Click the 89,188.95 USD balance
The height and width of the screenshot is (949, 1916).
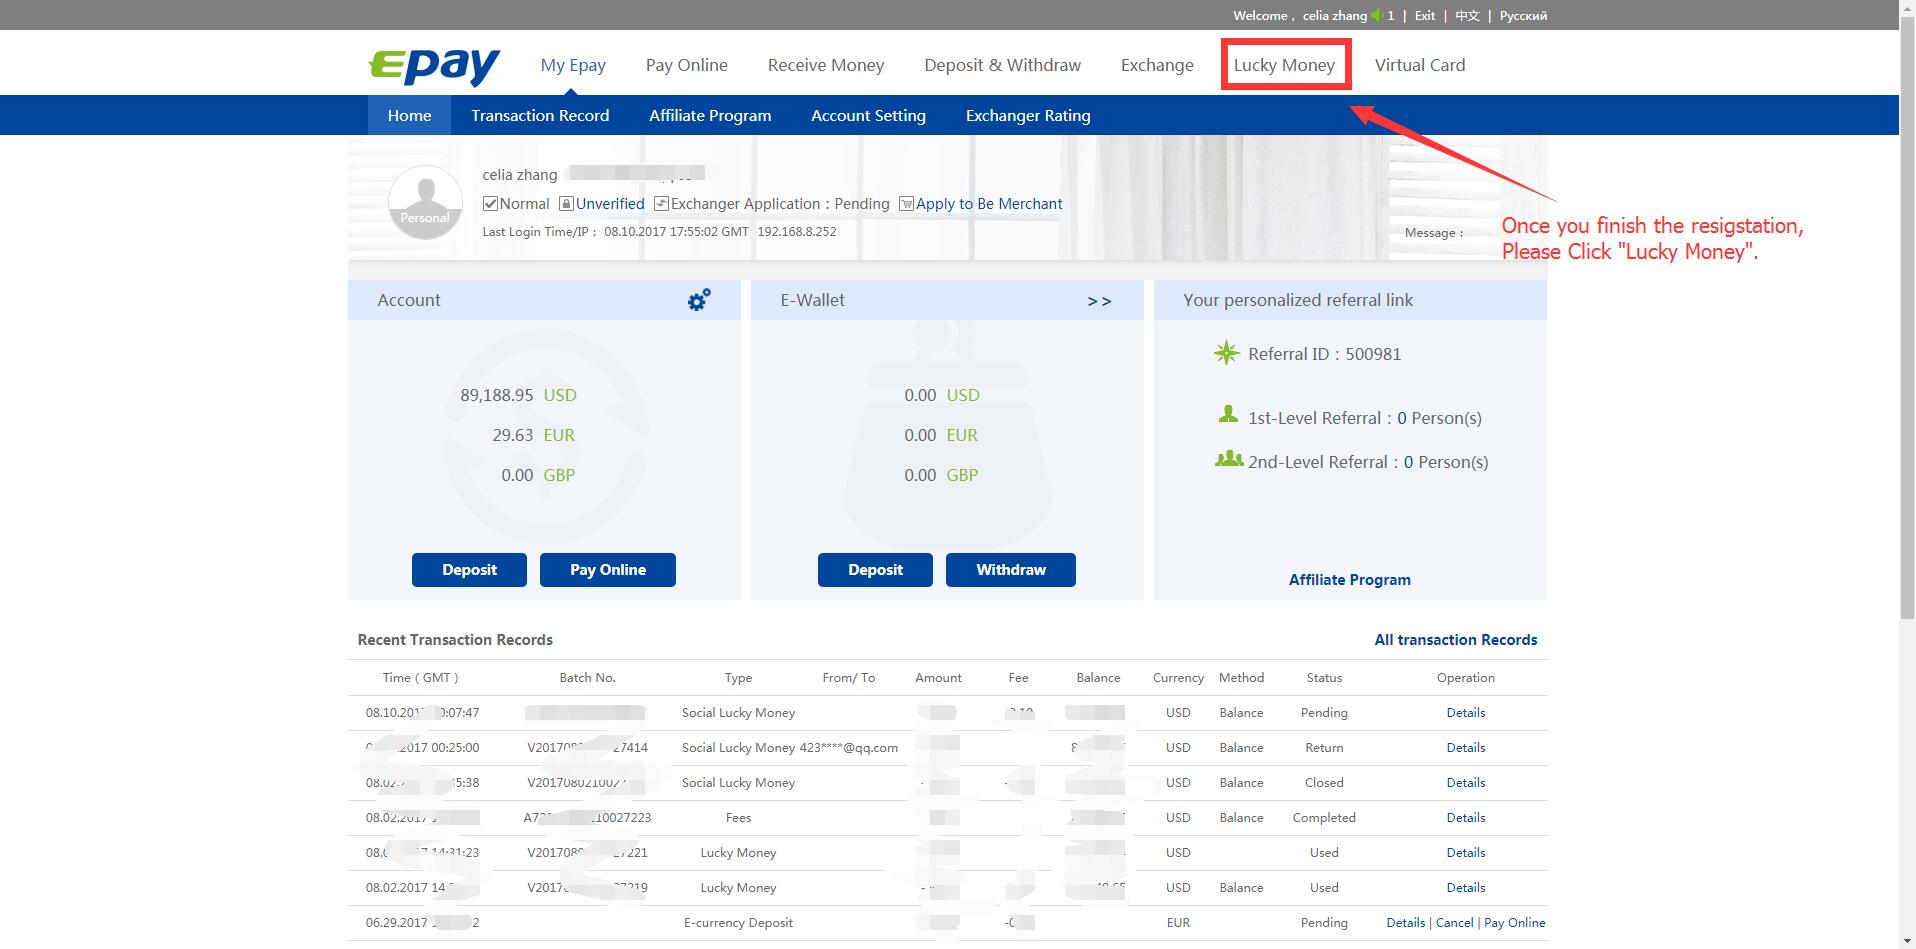click(x=518, y=395)
